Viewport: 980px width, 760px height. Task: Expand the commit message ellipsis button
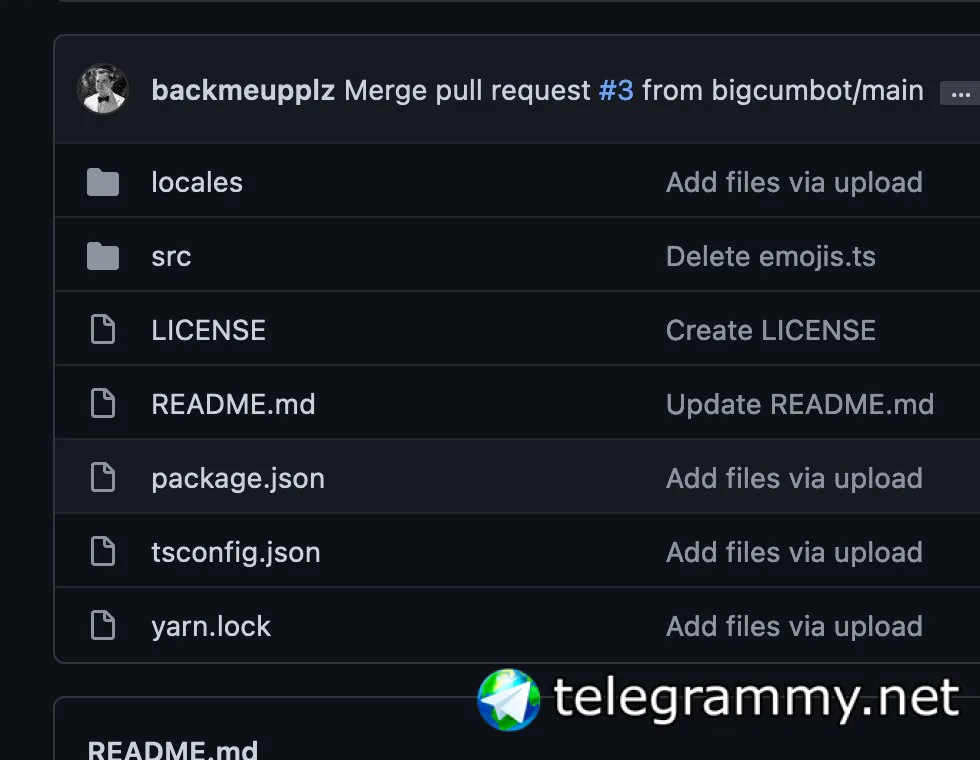click(x=960, y=94)
